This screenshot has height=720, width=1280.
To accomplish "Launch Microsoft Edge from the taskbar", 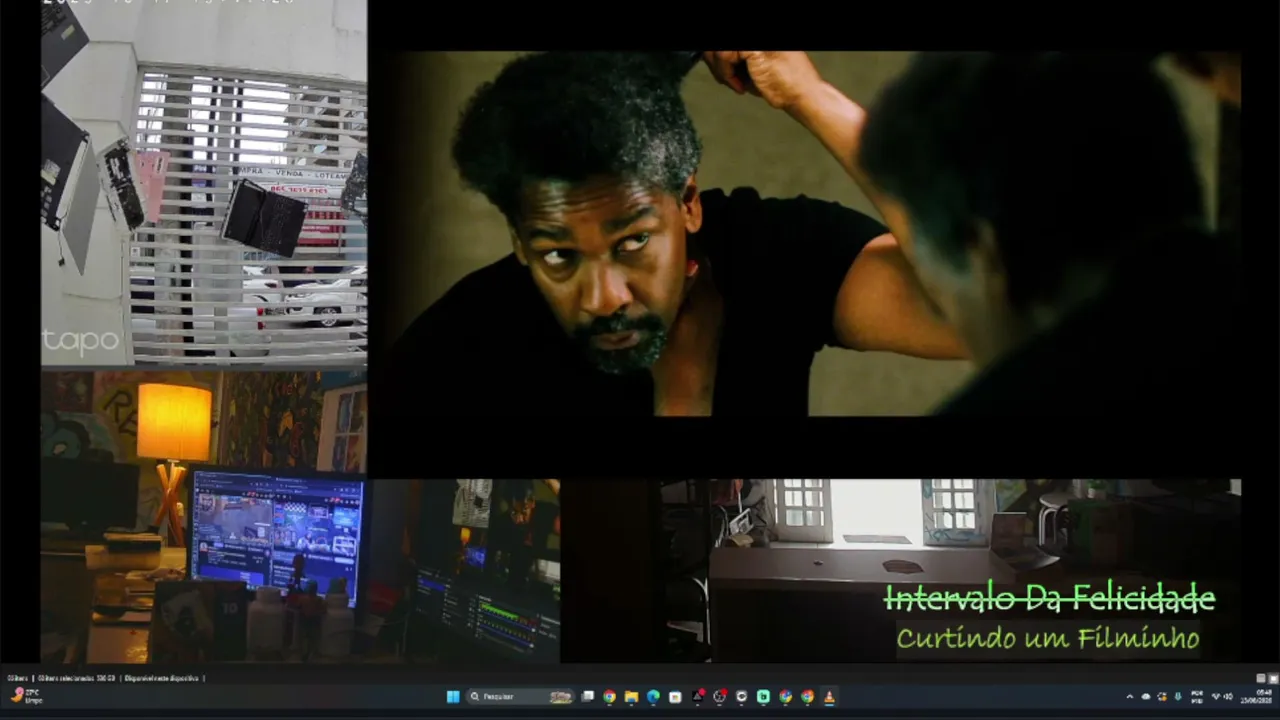I will tap(653, 697).
